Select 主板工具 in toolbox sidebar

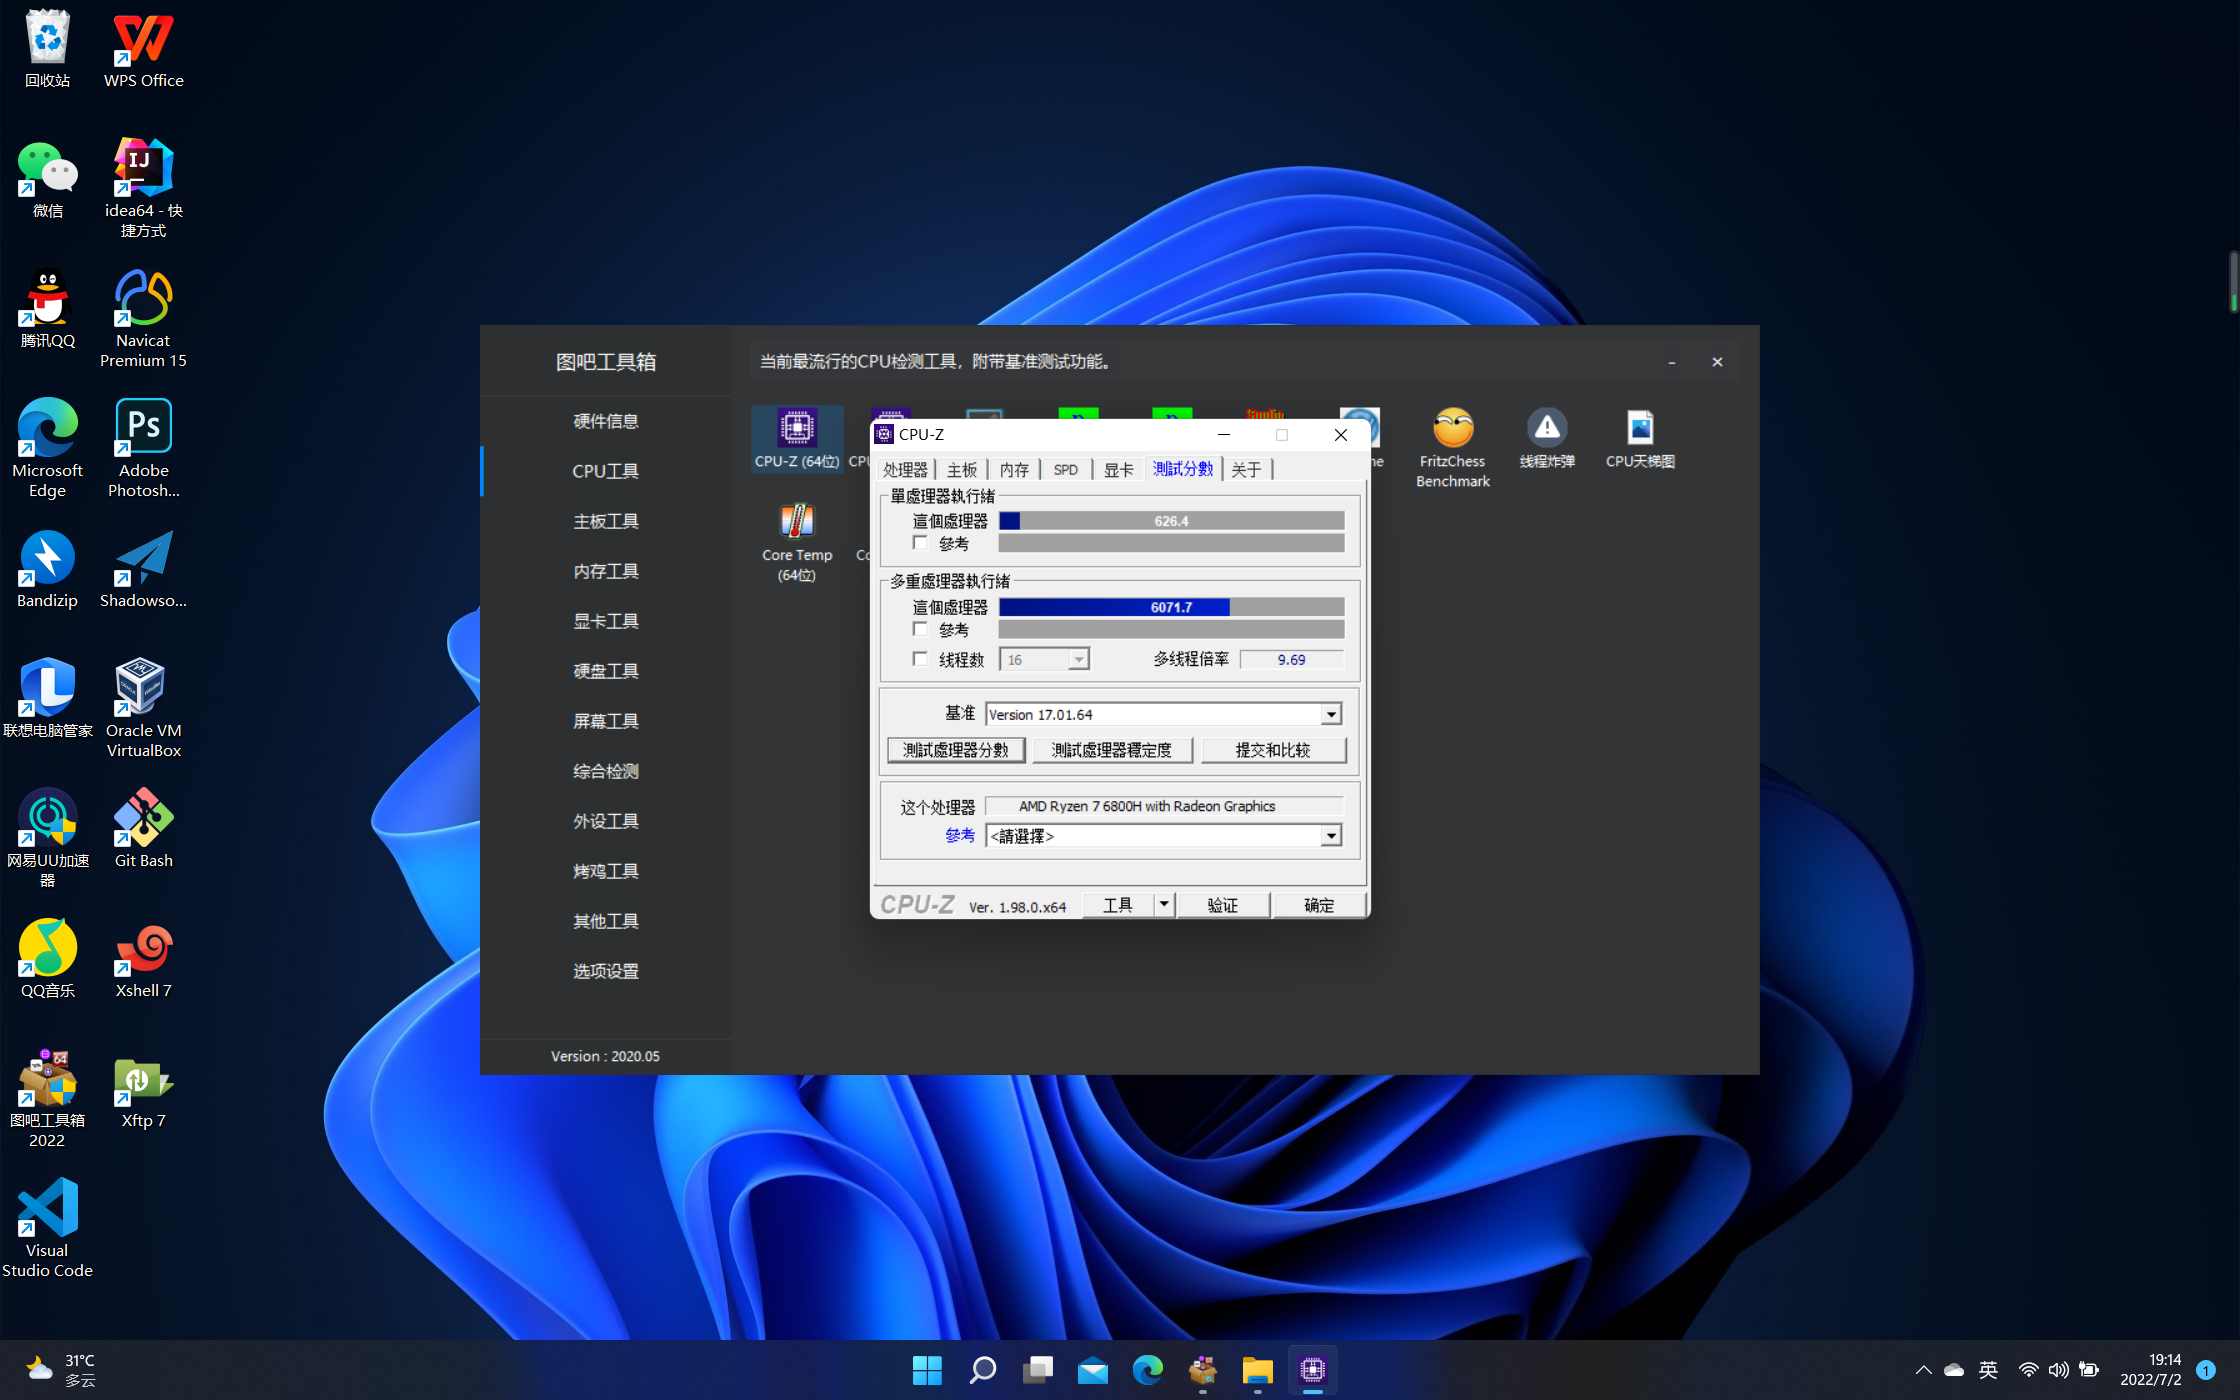point(606,521)
